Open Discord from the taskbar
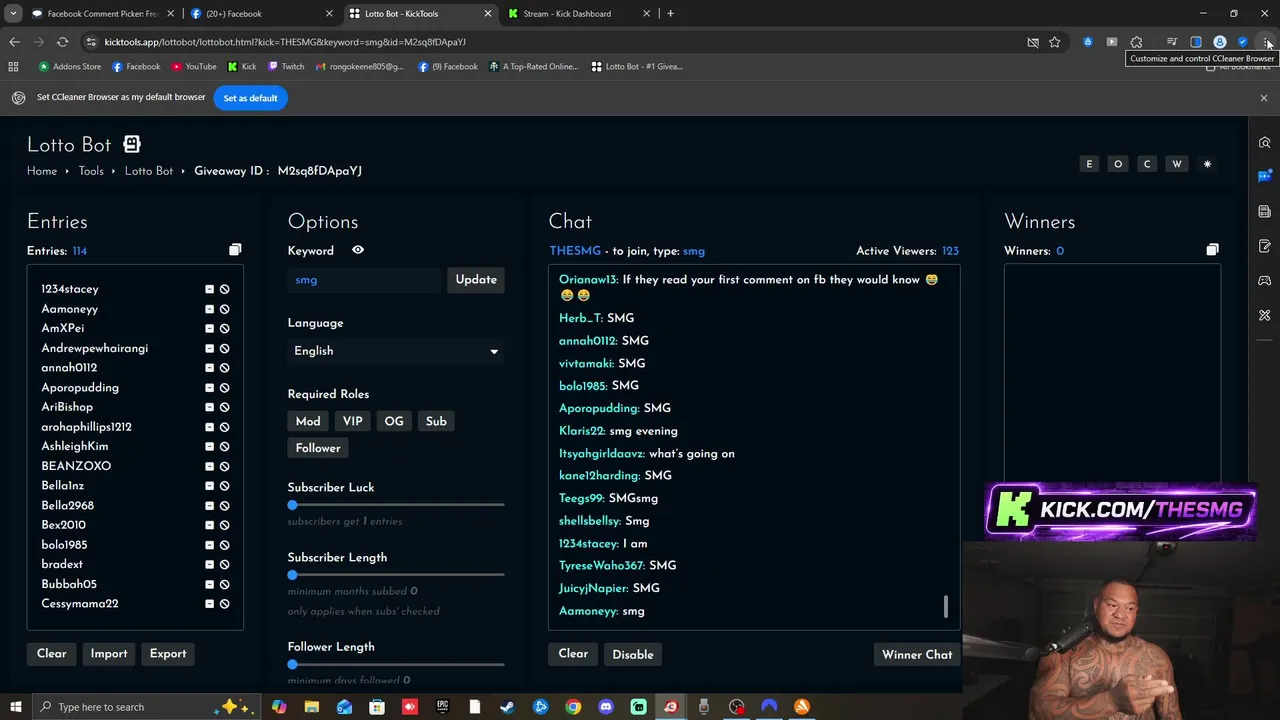 (x=605, y=707)
